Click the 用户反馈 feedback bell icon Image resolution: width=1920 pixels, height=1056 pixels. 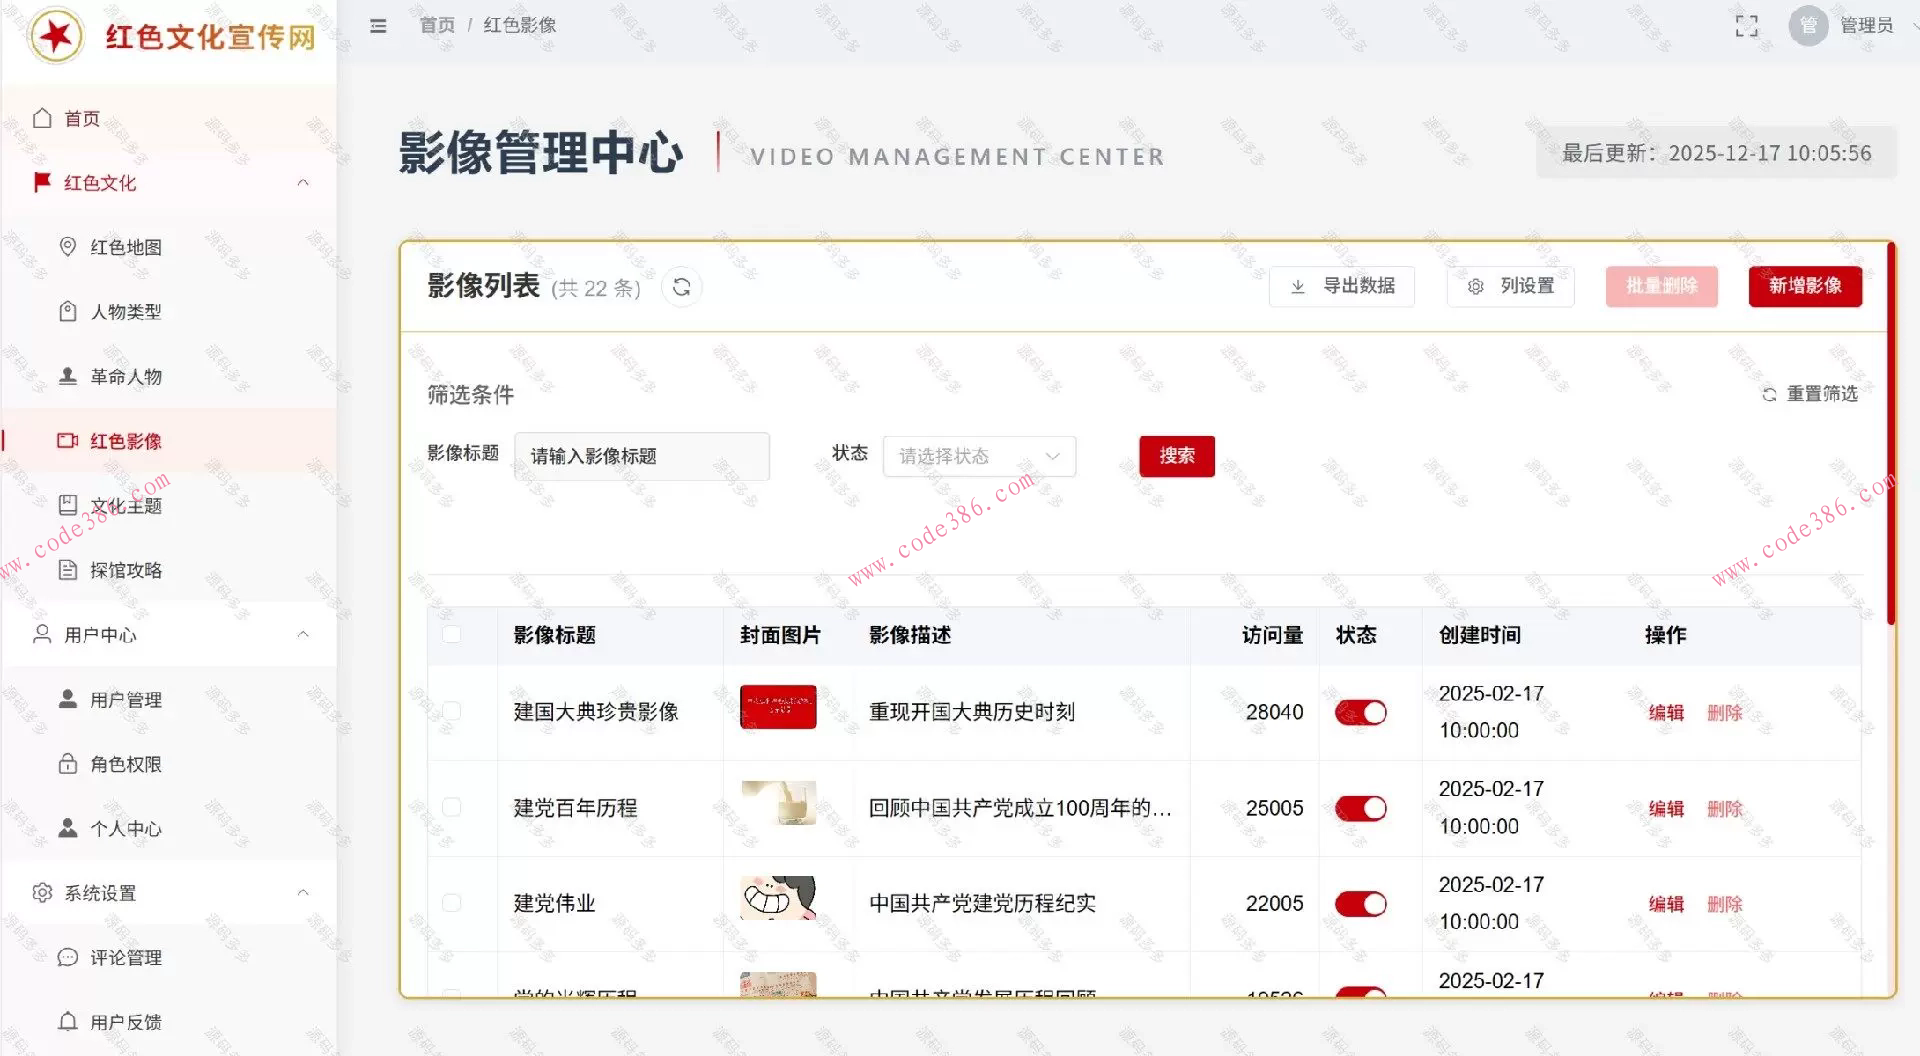(x=68, y=1021)
